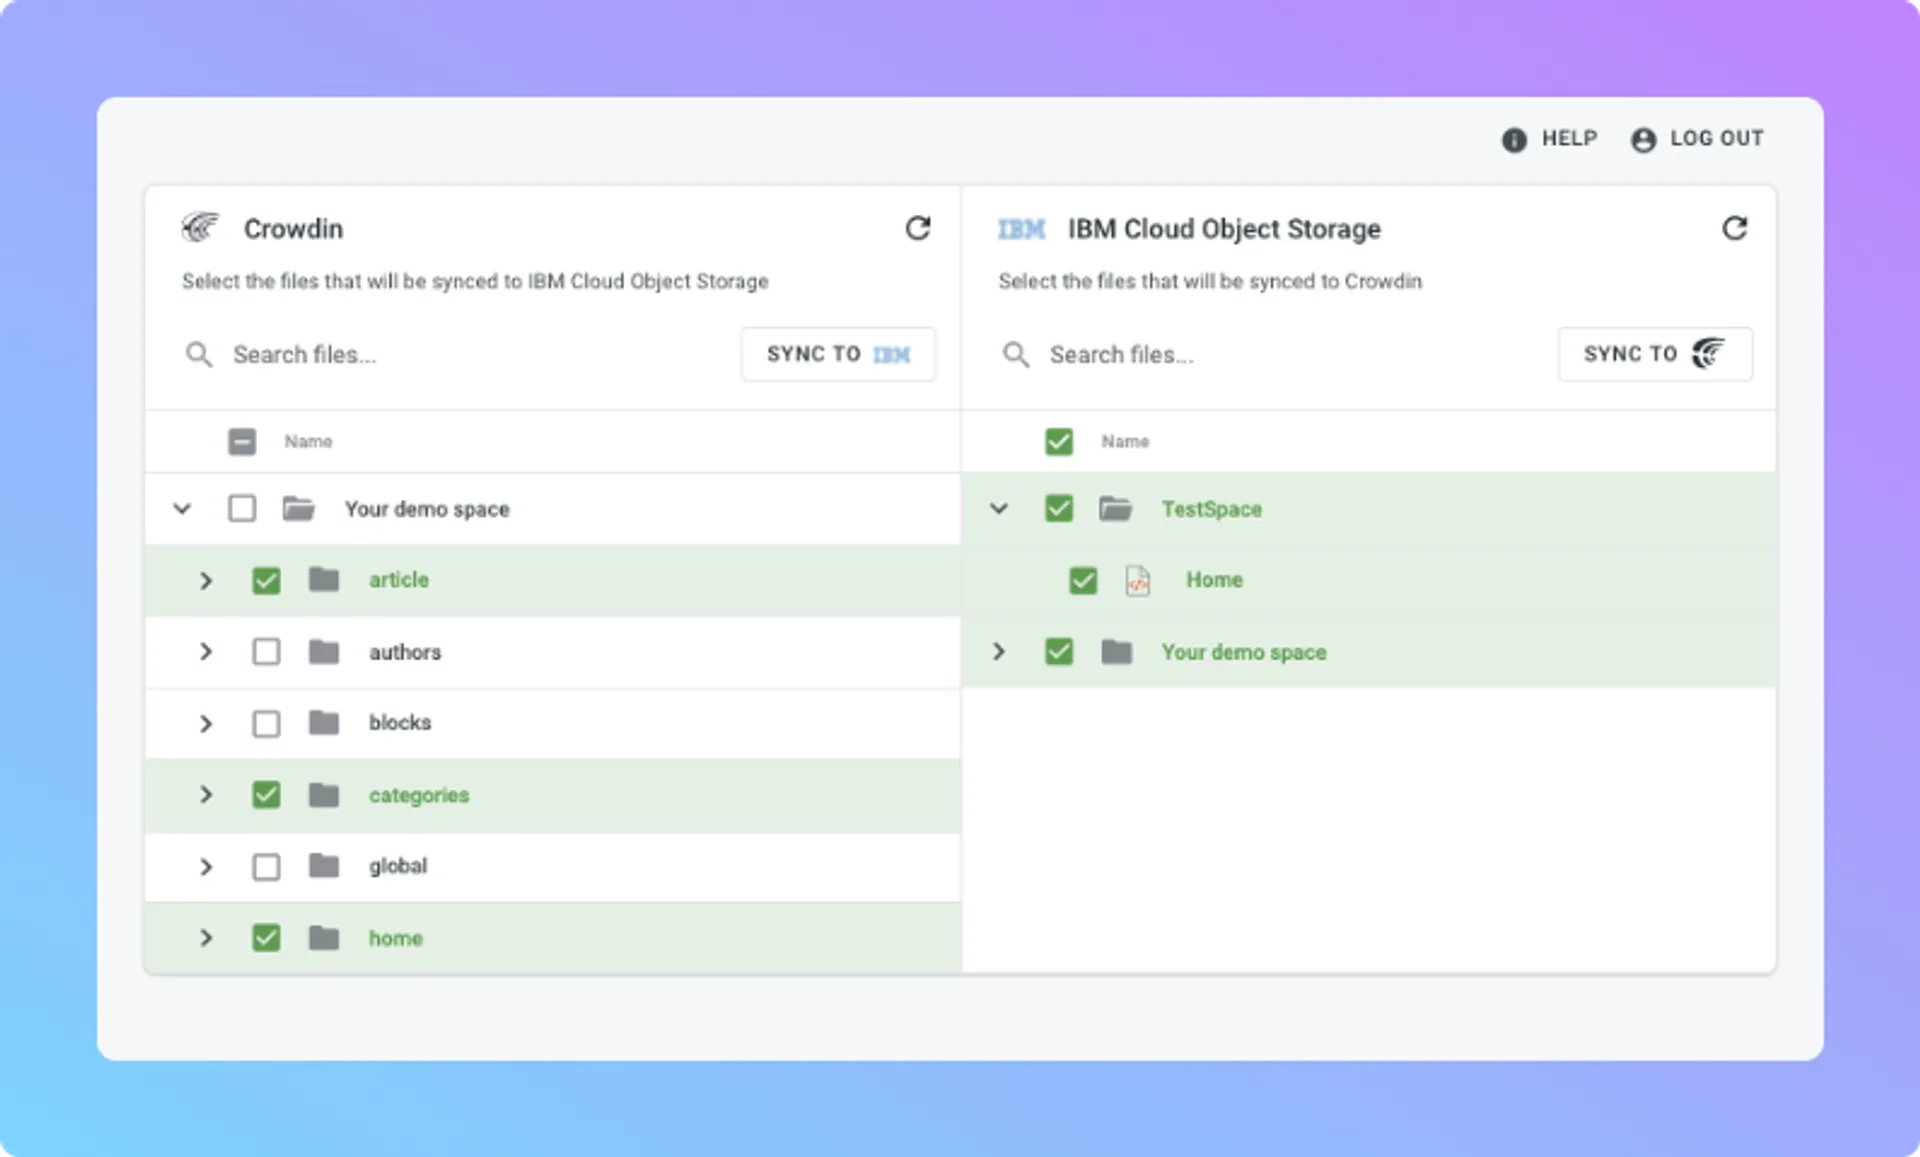The image size is (1920, 1157).
Task: Click the global folder icon
Action: coord(324,865)
